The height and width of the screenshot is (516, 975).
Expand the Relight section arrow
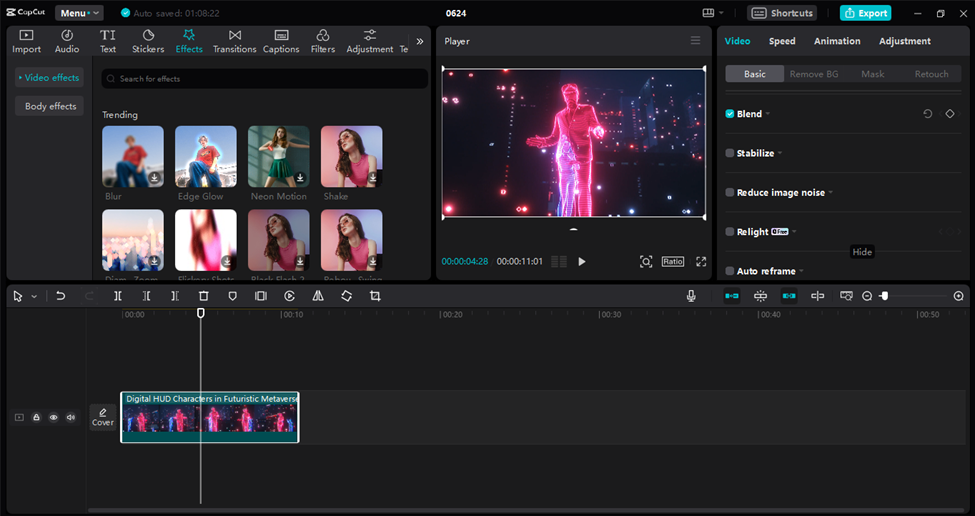pyautogui.click(x=794, y=231)
